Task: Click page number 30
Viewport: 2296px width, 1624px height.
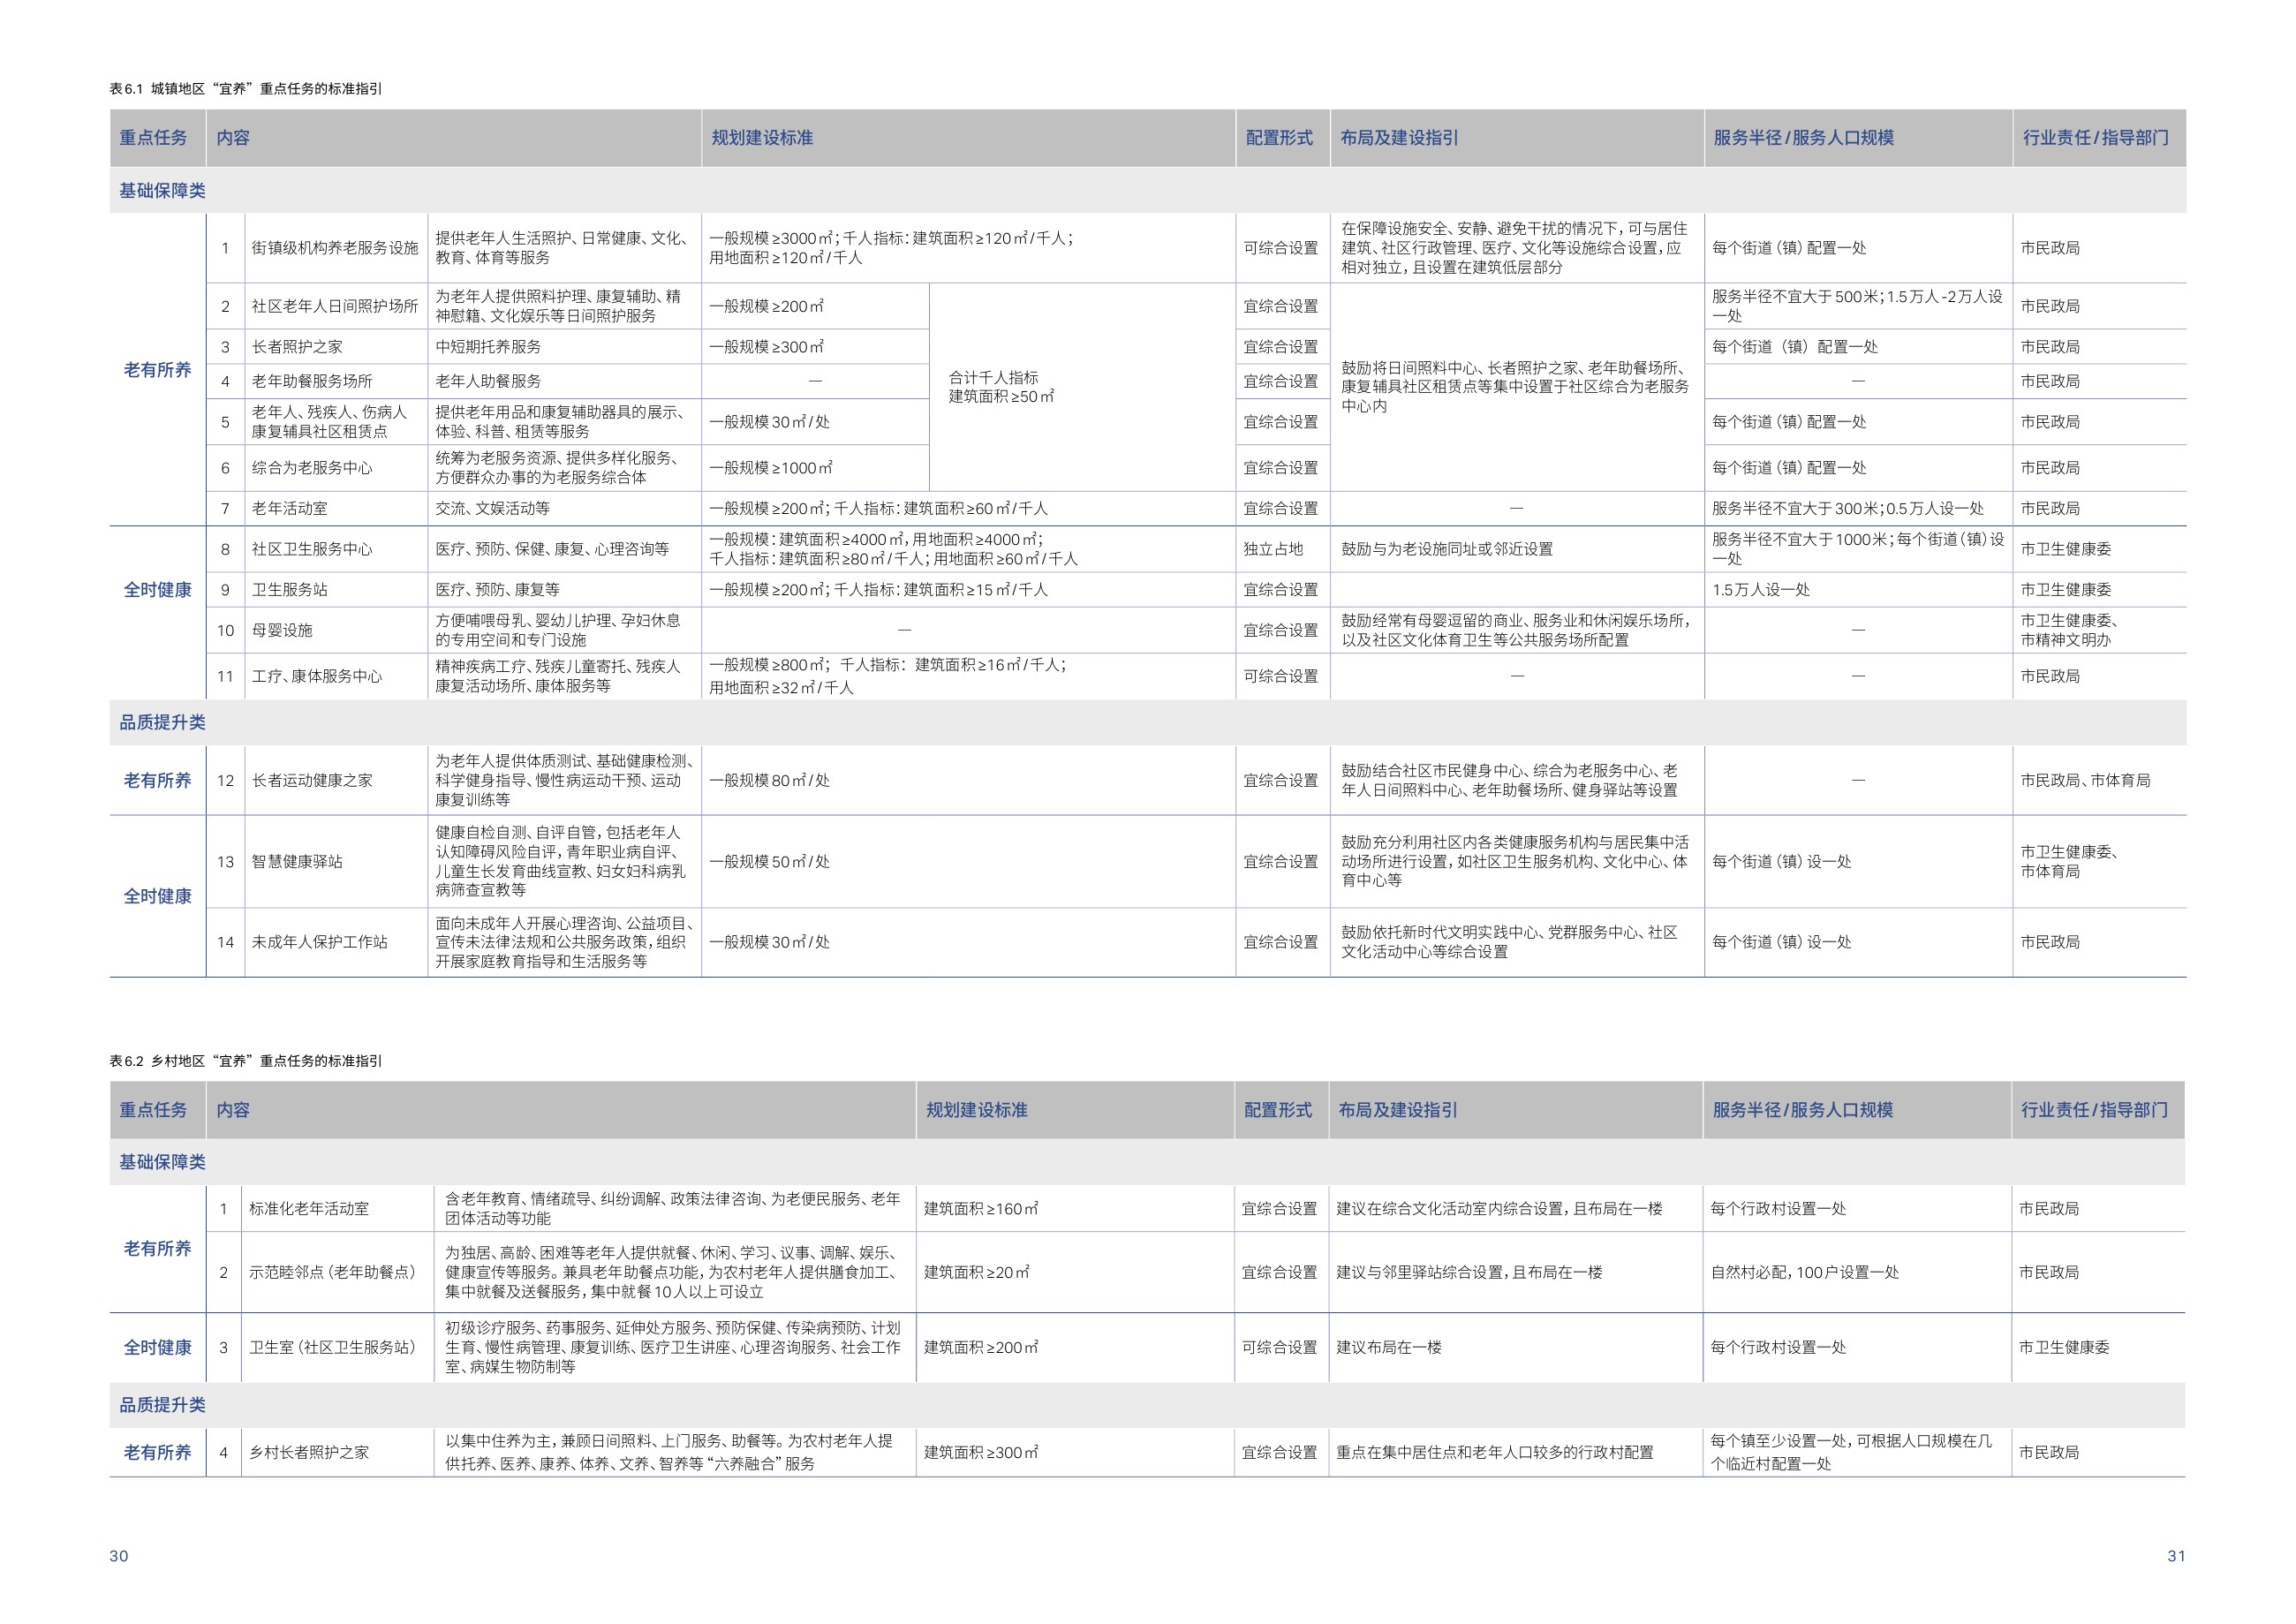Action: tap(119, 1556)
